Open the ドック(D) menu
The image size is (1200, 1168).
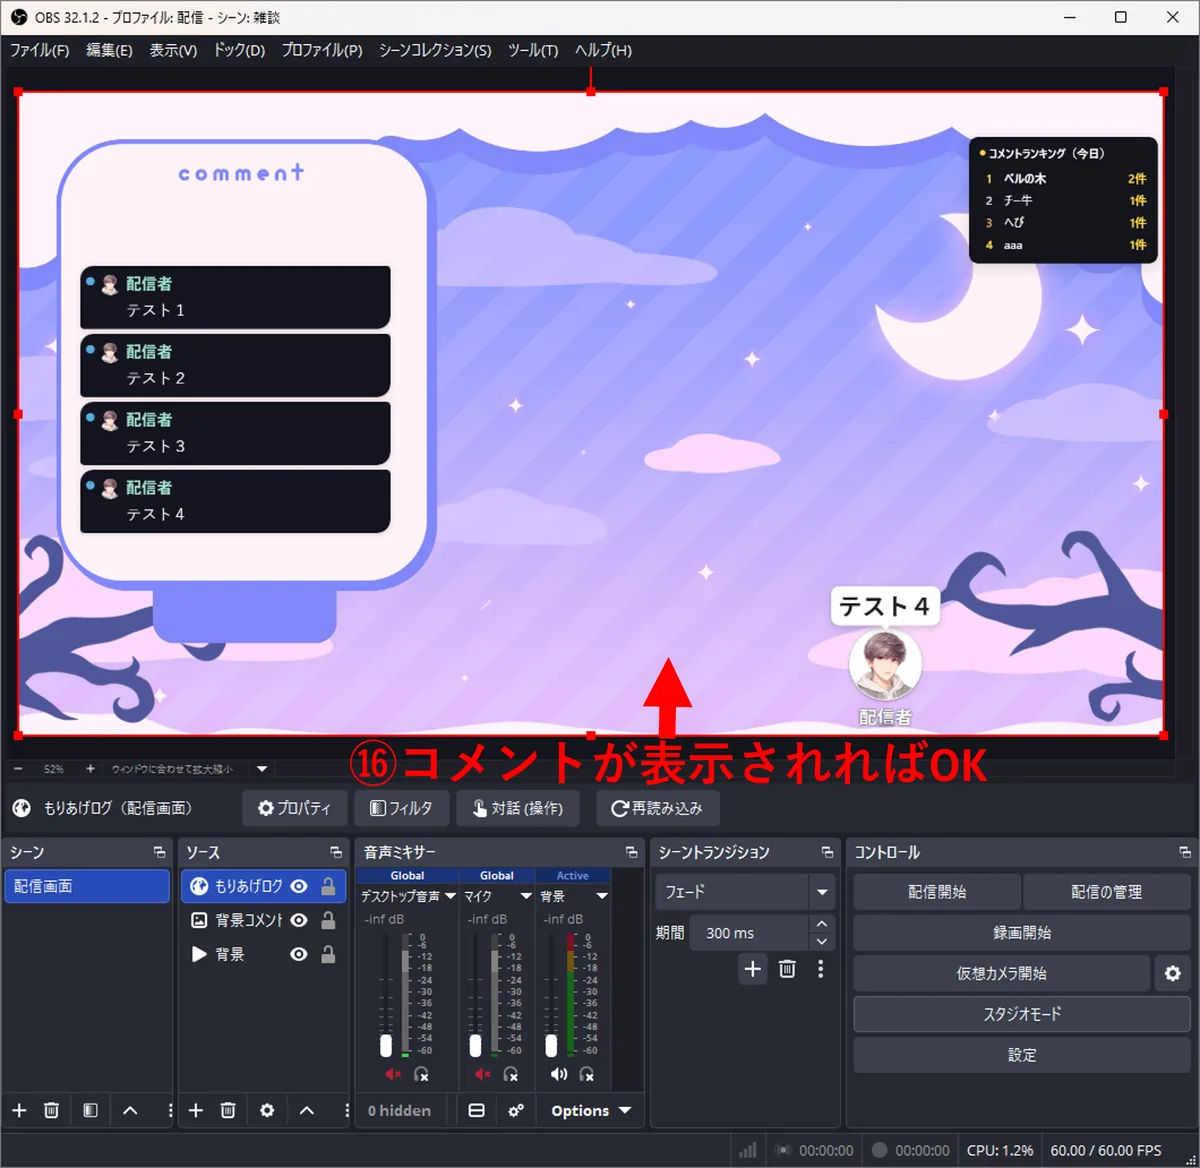[239, 50]
